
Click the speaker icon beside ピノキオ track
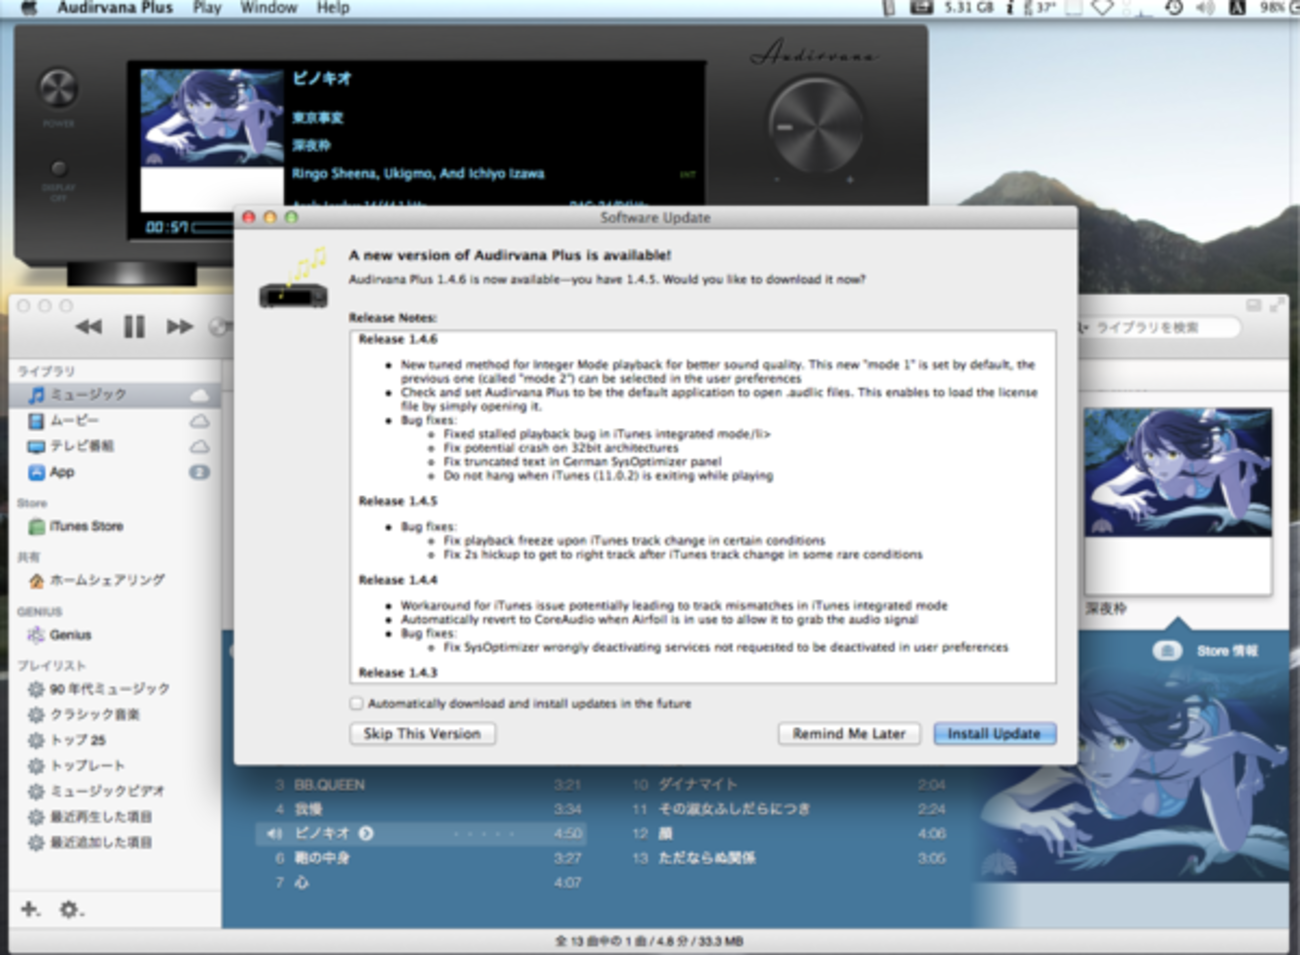coord(274,833)
